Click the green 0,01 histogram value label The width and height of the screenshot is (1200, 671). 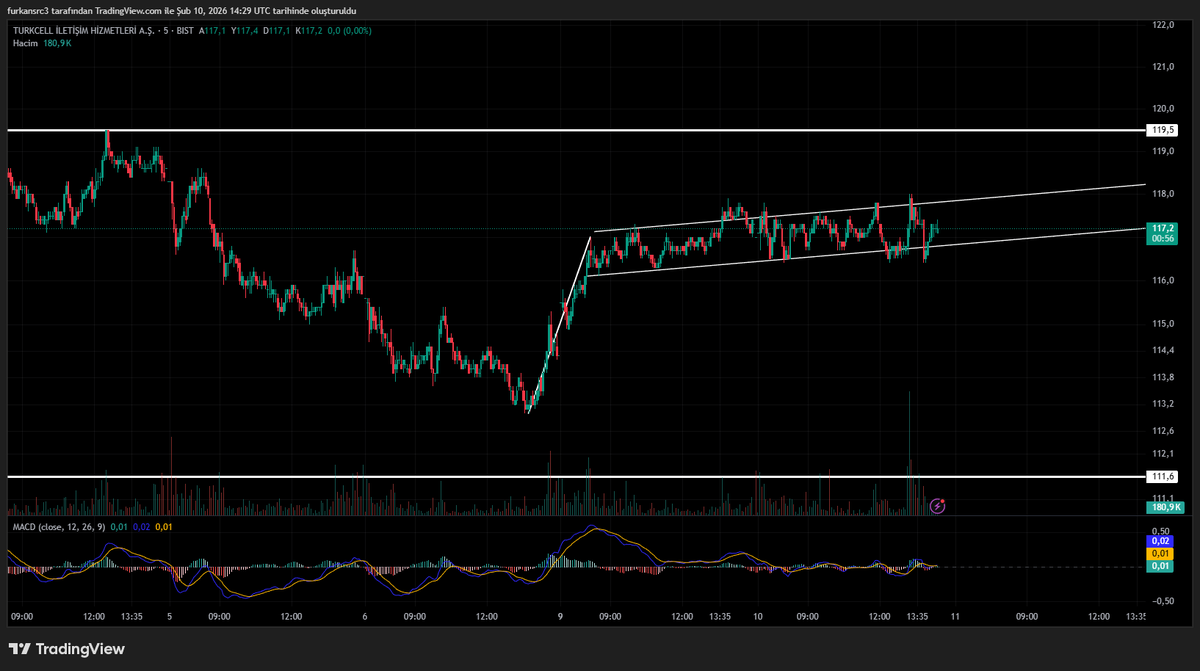(x=1162, y=567)
